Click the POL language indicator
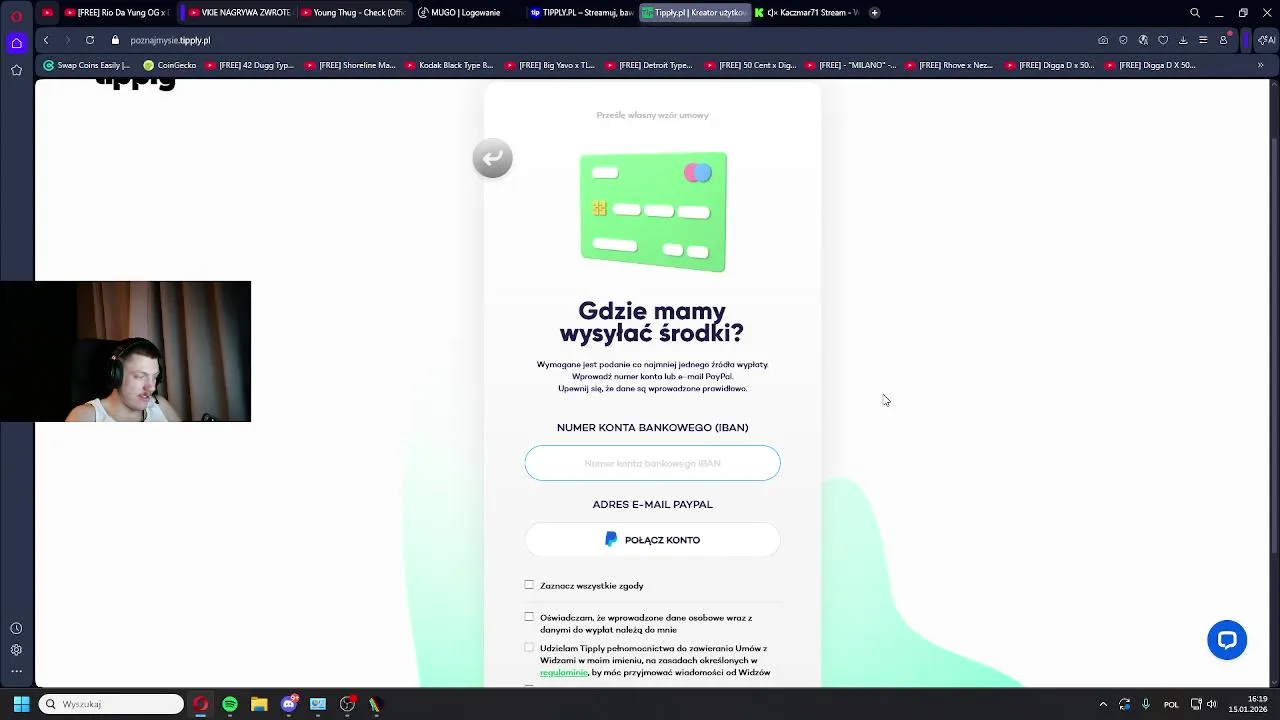The image size is (1280, 720). coord(1171,705)
